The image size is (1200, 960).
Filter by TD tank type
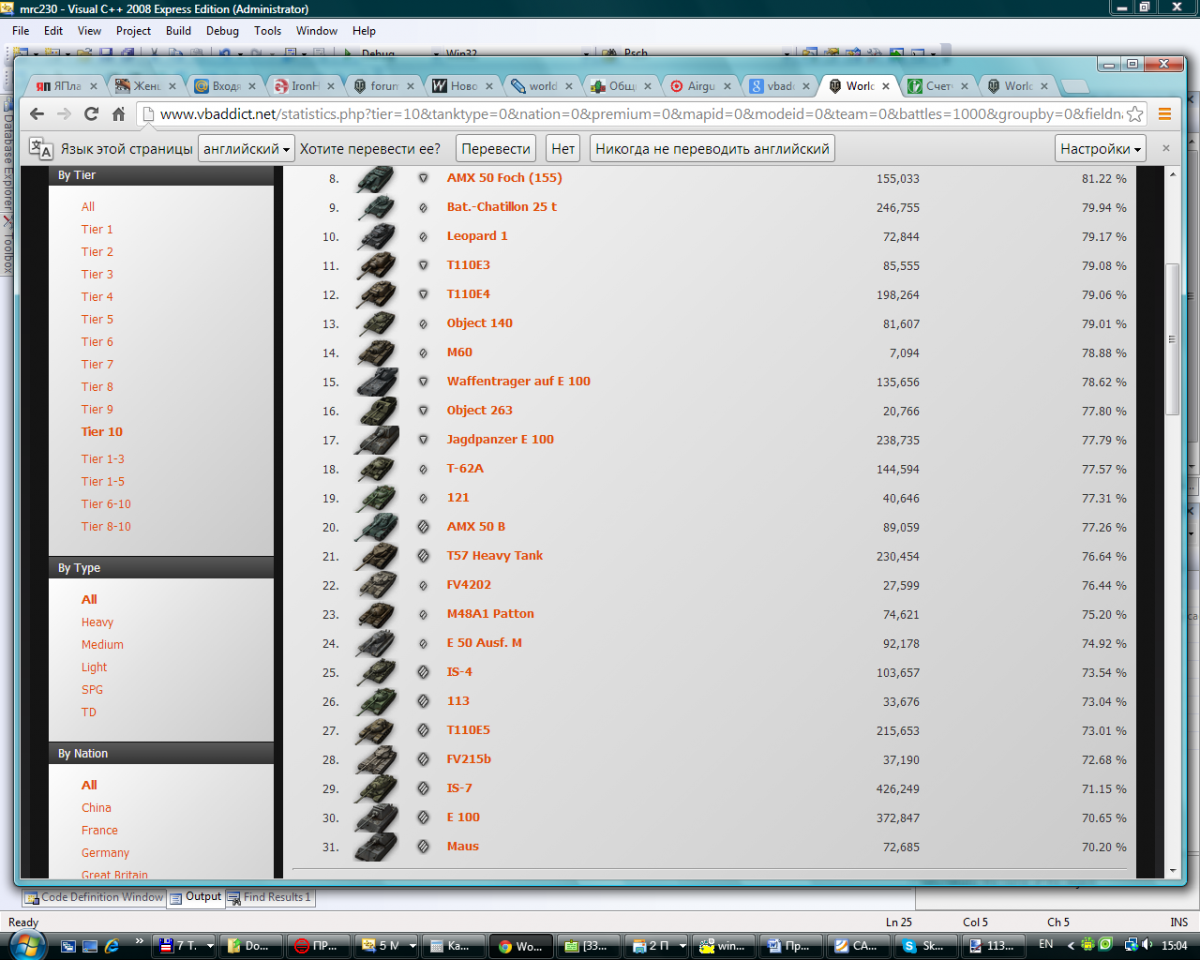tap(89, 712)
